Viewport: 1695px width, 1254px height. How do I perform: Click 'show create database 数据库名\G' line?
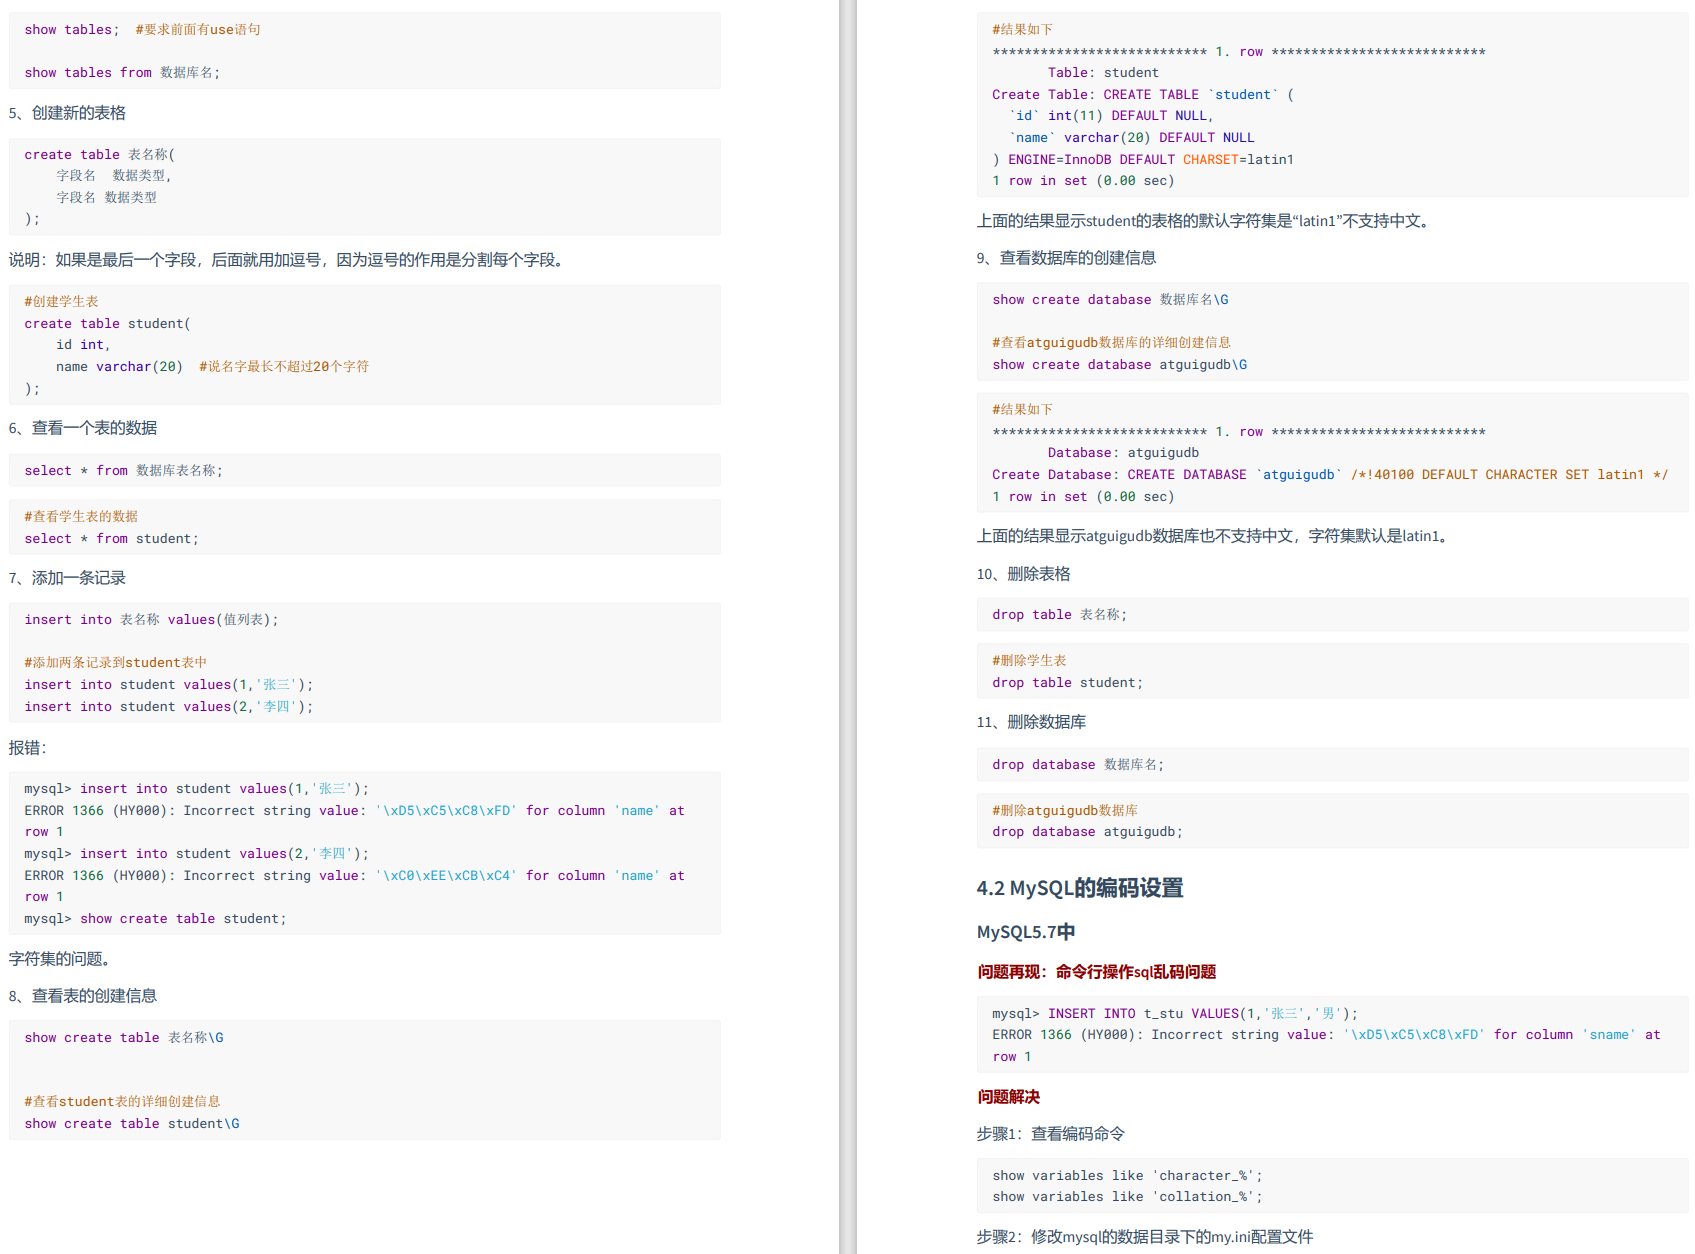point(1110,300)
